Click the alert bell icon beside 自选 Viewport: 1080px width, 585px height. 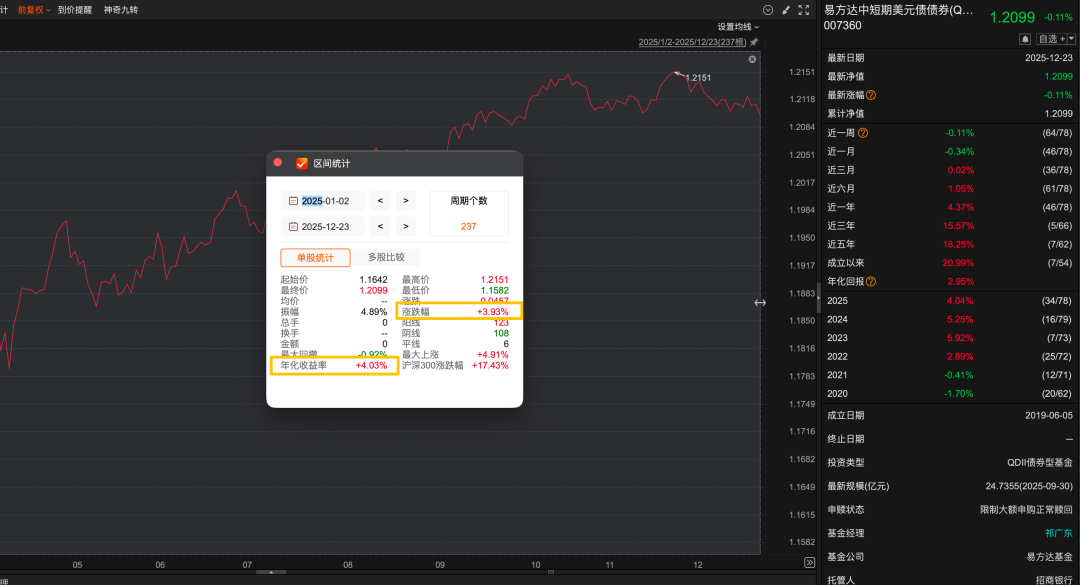(x=1025, y=39)
